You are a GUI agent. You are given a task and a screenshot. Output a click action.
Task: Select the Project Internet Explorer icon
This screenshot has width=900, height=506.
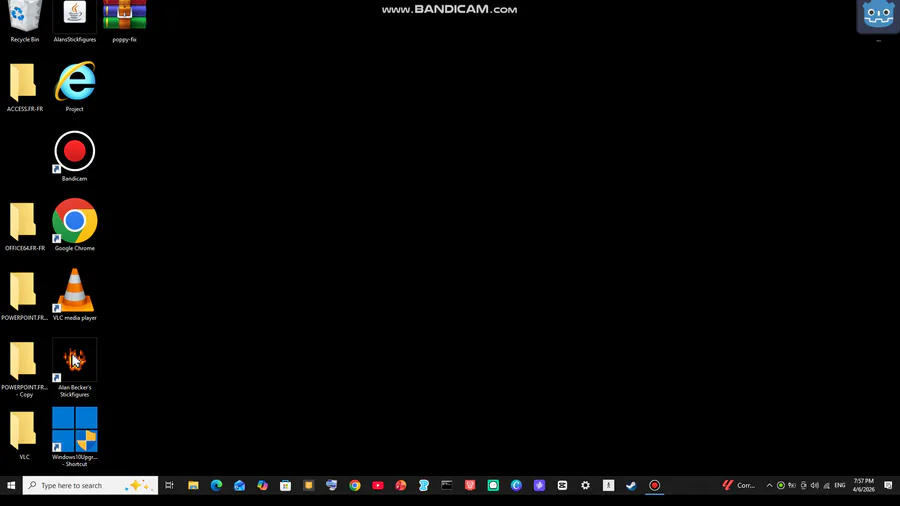pos(75,87)
